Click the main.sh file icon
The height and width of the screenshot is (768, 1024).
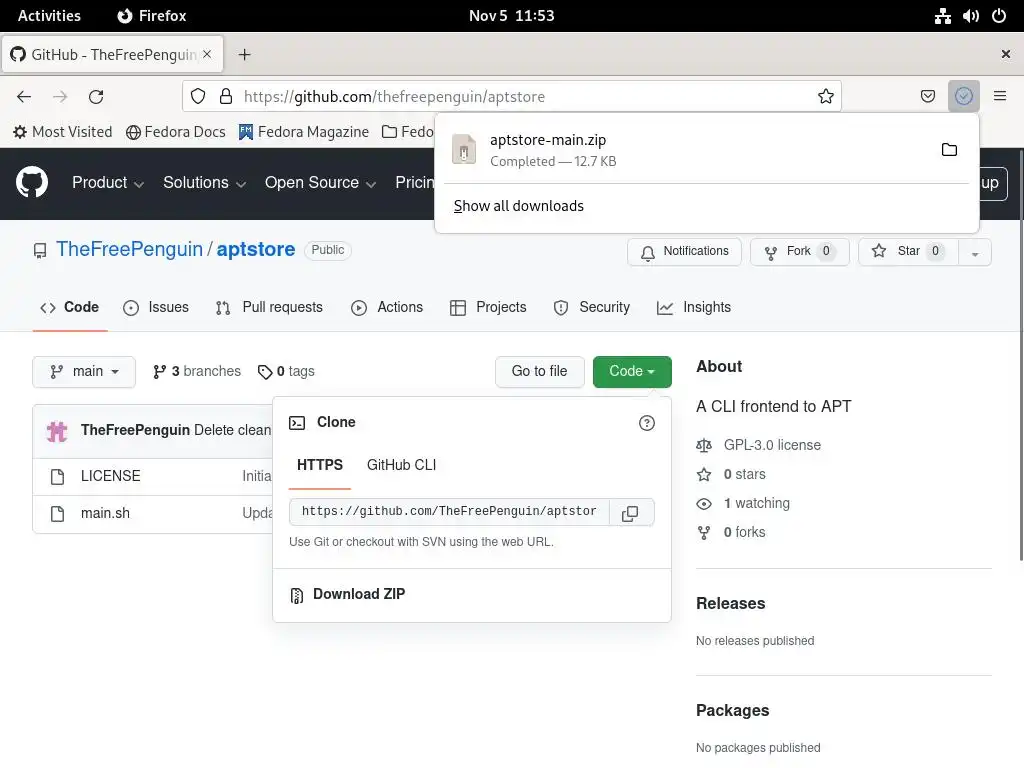57,514
